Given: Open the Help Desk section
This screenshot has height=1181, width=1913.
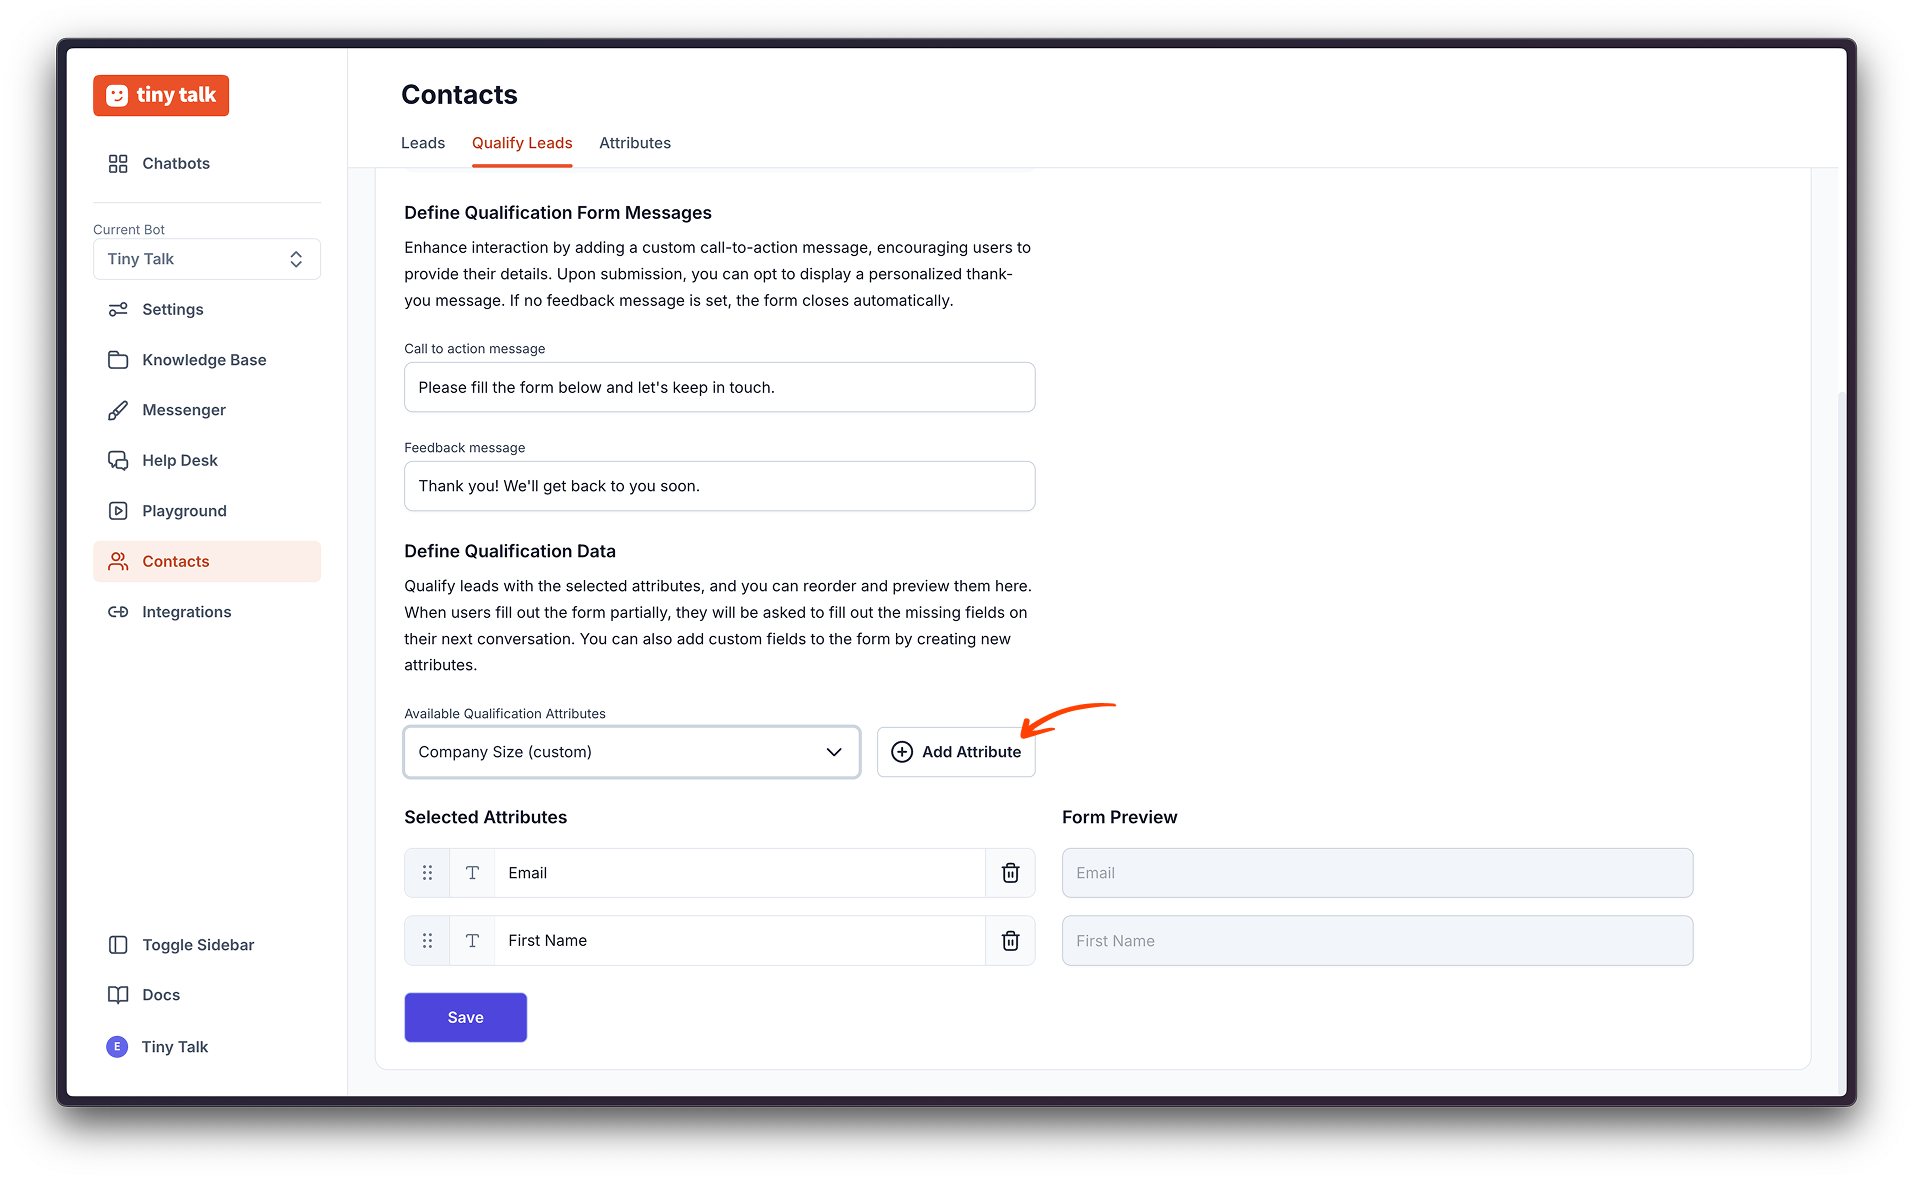Looking at the screenshot, I should tap(179, 461).
